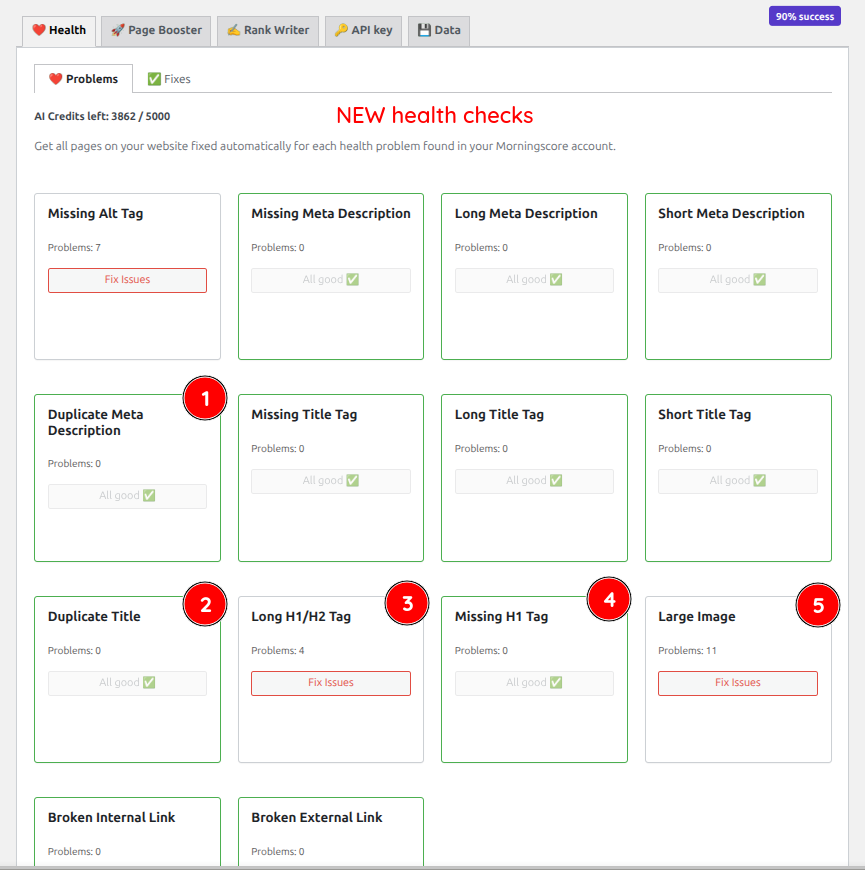This screenshot has height=870, width=865.
Task: Click All good under Missing Title Tag
Action: coord(331,481)
